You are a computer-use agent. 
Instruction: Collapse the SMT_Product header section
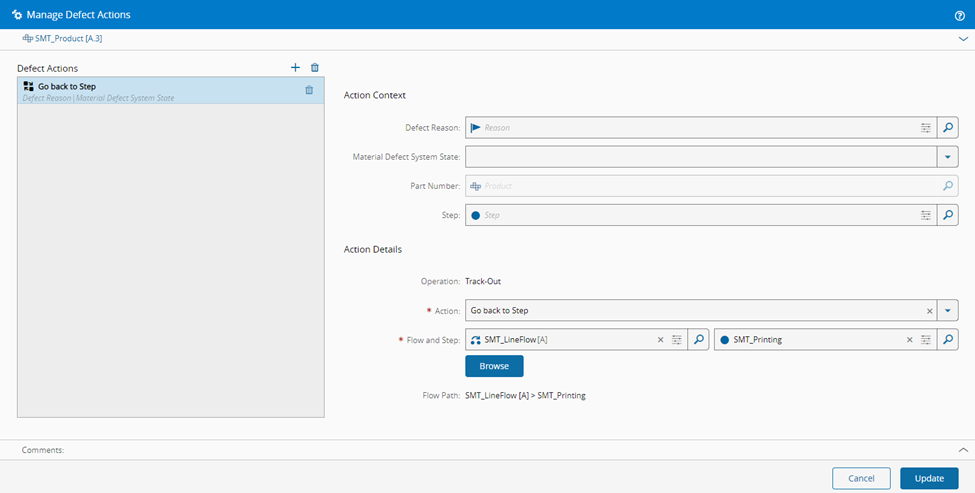(x=963, y=38)
